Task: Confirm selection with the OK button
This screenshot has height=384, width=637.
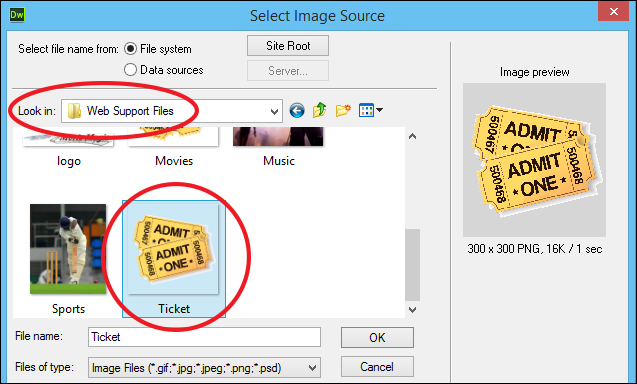Action: click(x=377, y=338)
